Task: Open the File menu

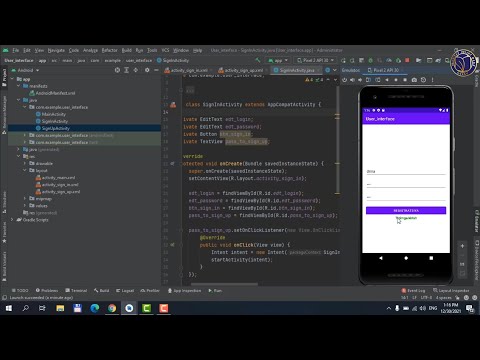Action: (x=16, y=50)
